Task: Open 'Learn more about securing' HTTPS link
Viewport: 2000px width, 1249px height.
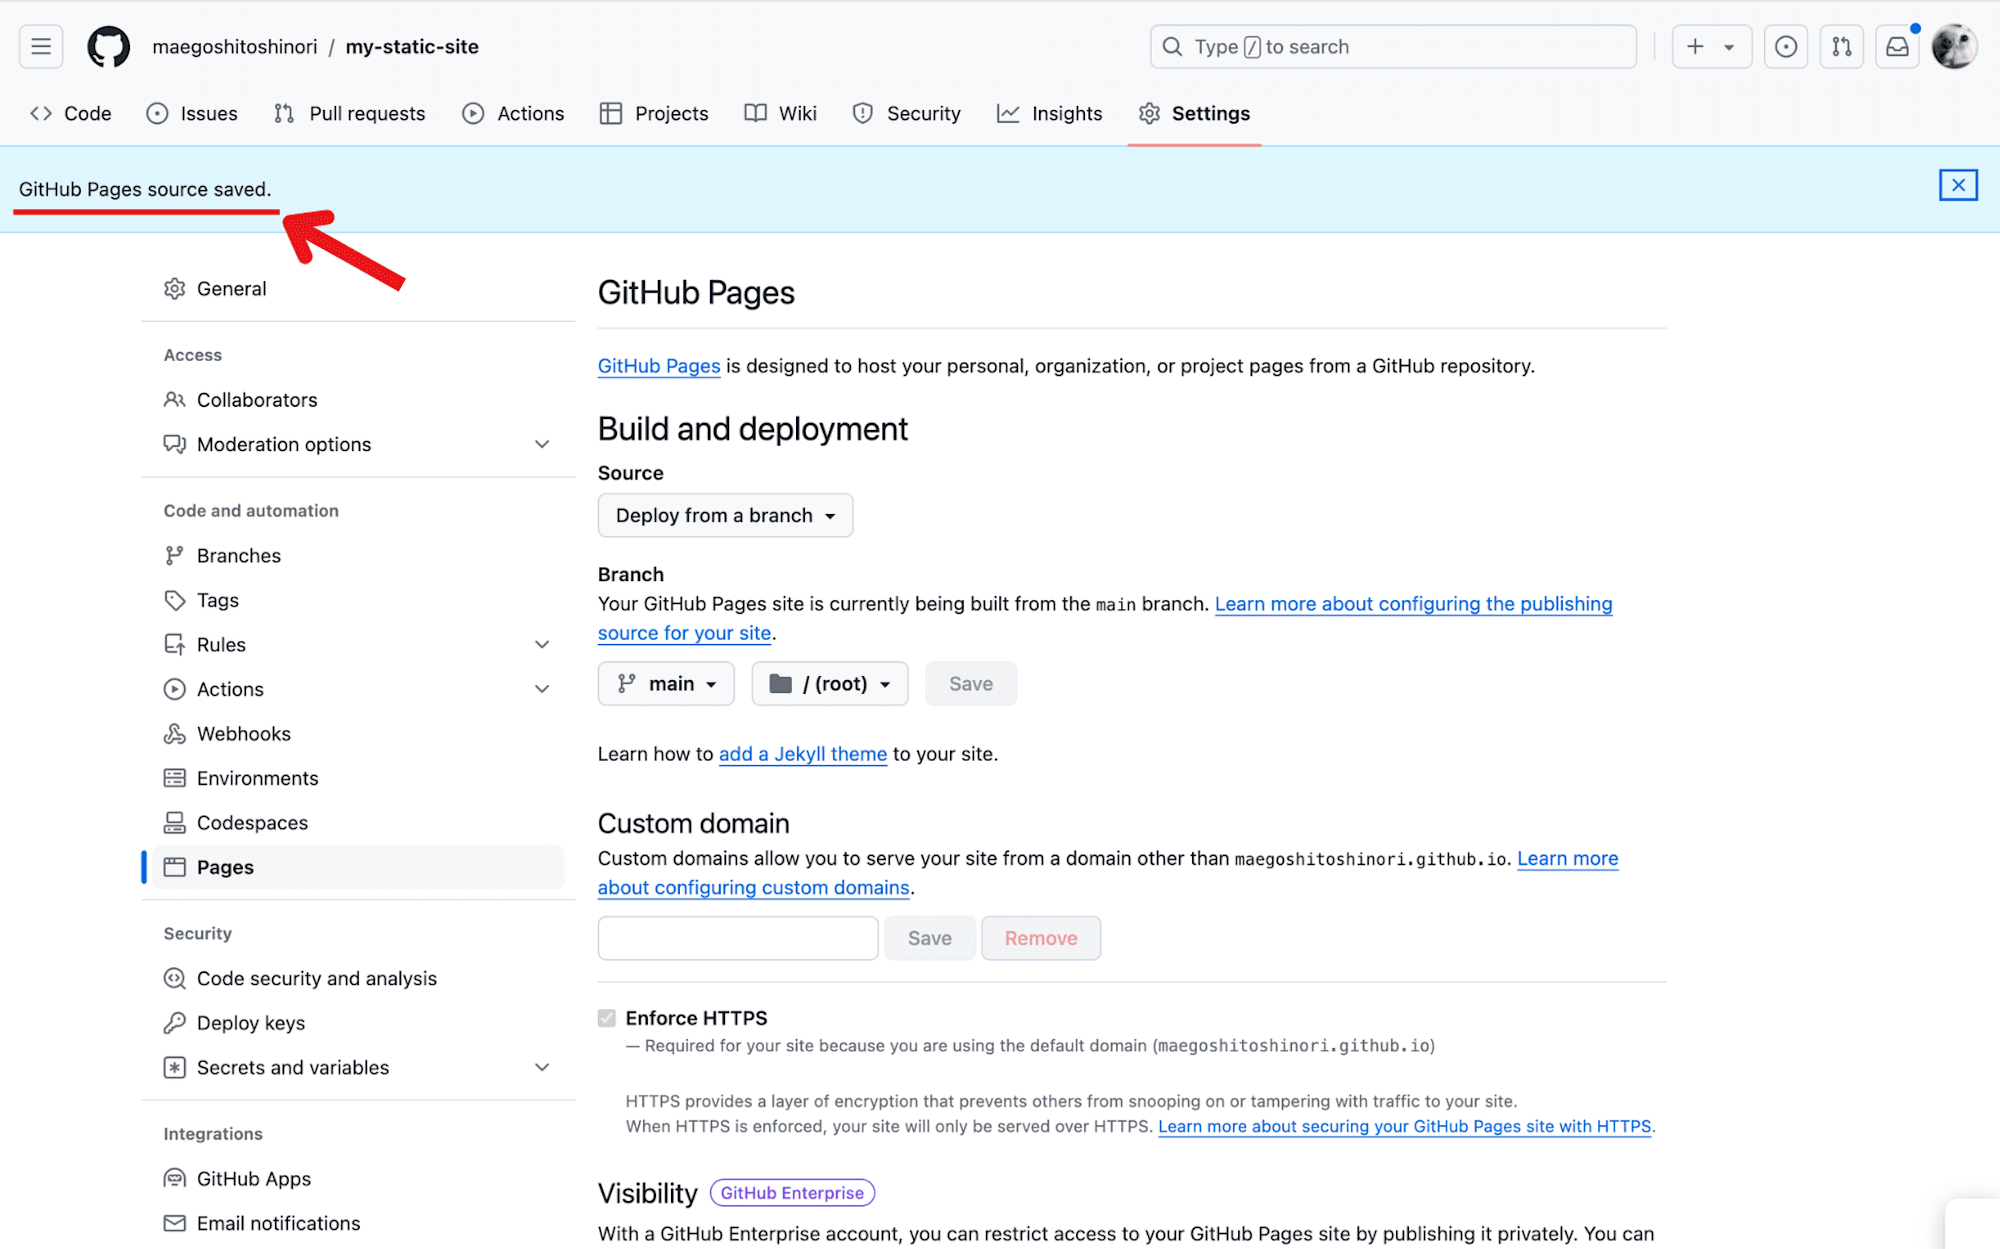Action: point(1405,1127)
